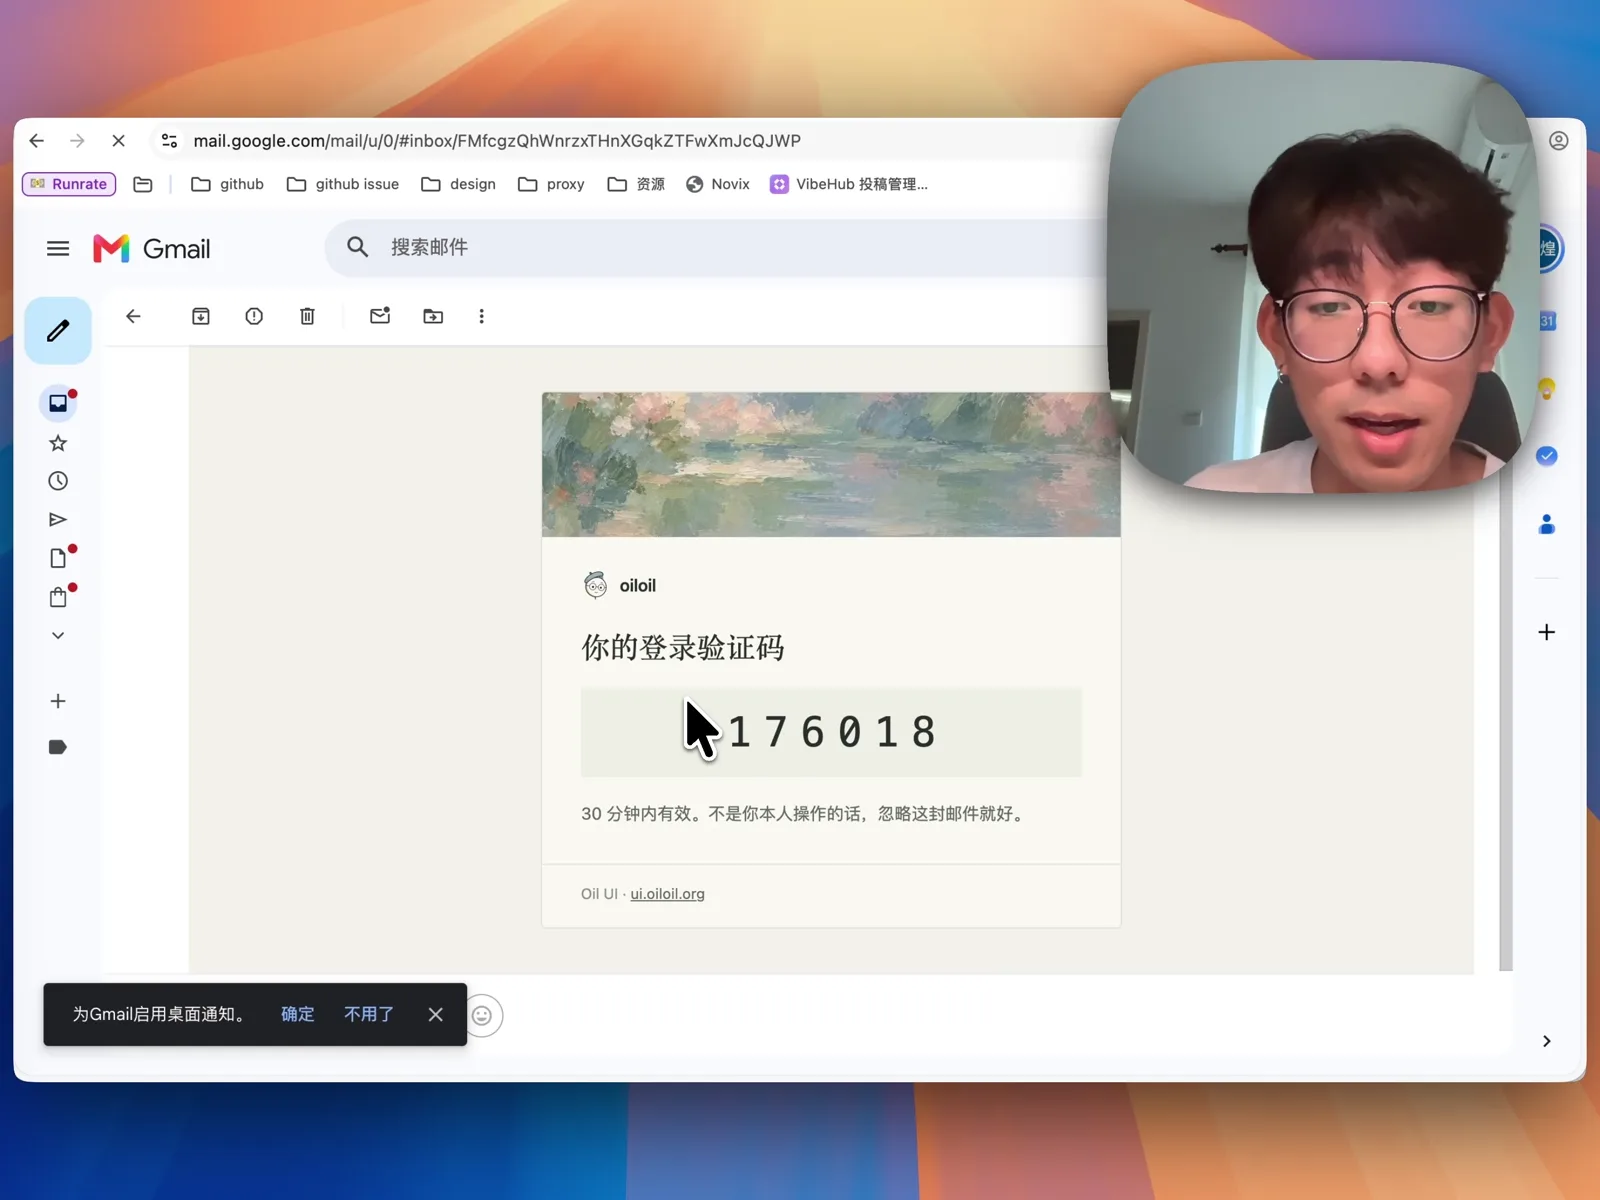
Task: Mark this email as unread
Action: point(380,316)
